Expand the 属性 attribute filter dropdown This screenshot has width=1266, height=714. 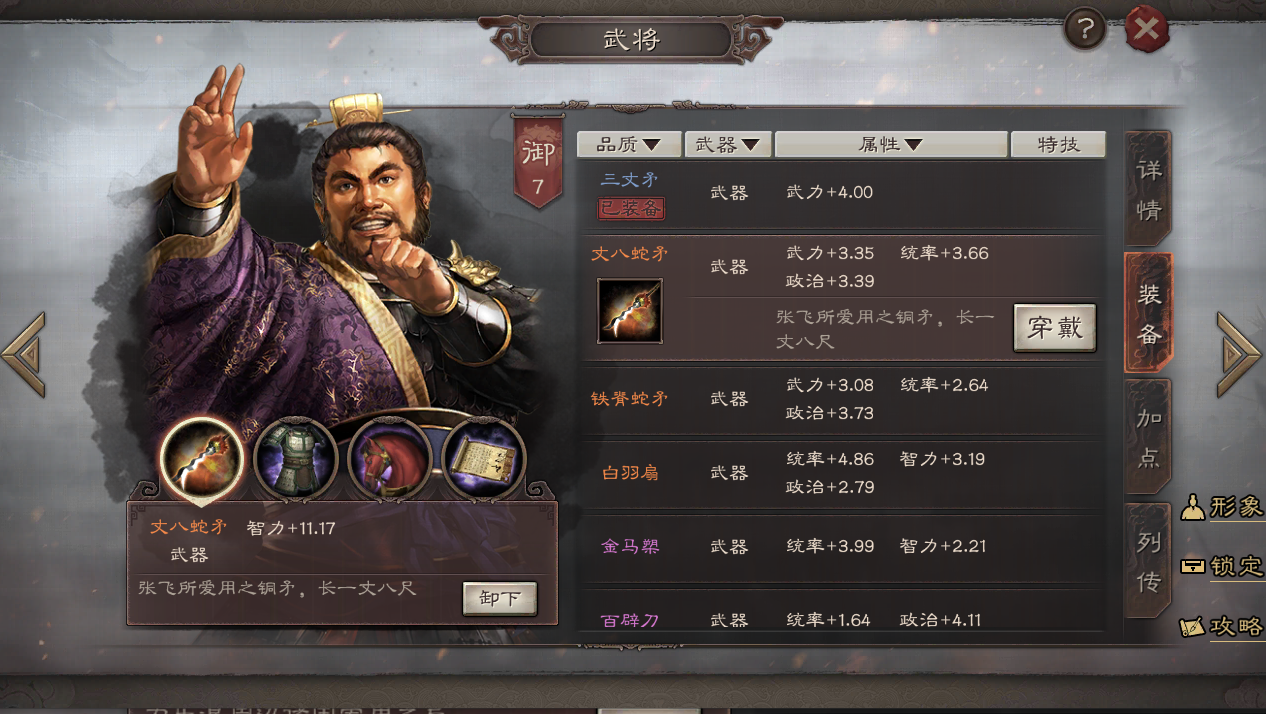point(891,145)
